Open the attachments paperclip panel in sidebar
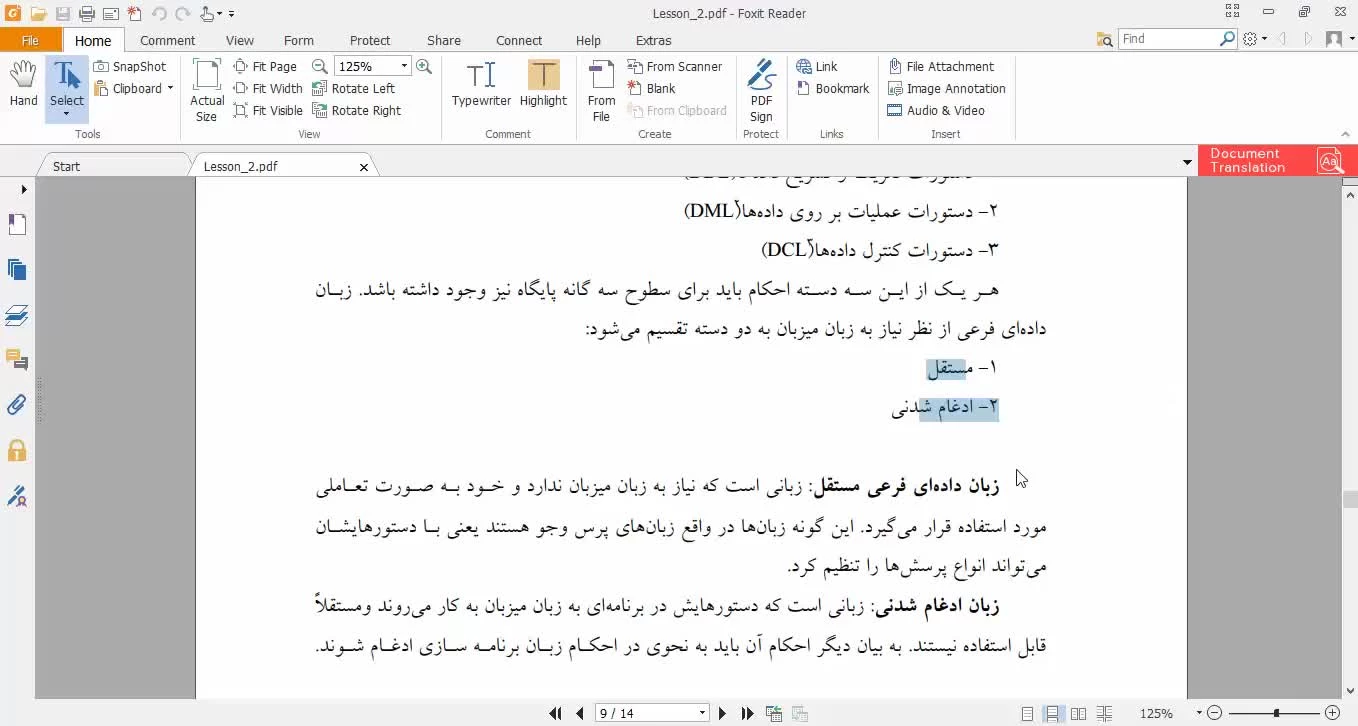 (x=16, y=405)
